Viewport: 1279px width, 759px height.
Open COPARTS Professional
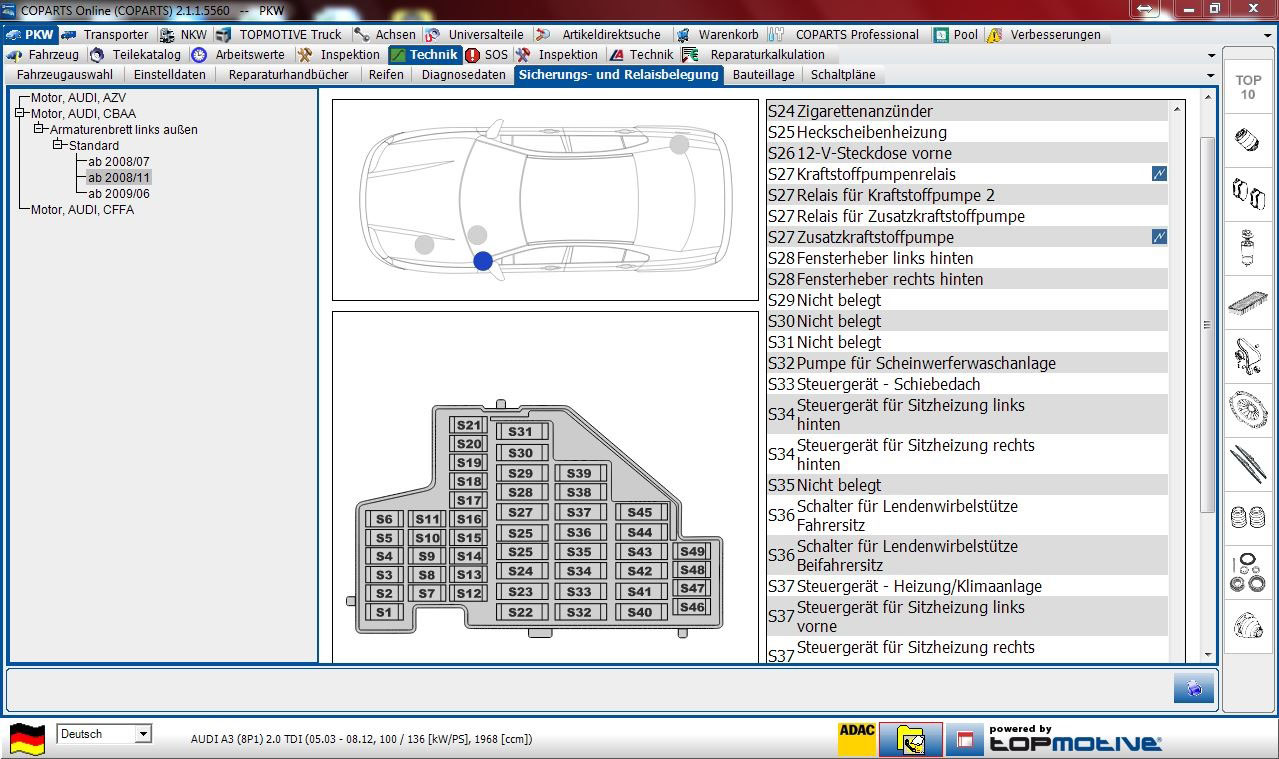(845, 34)
